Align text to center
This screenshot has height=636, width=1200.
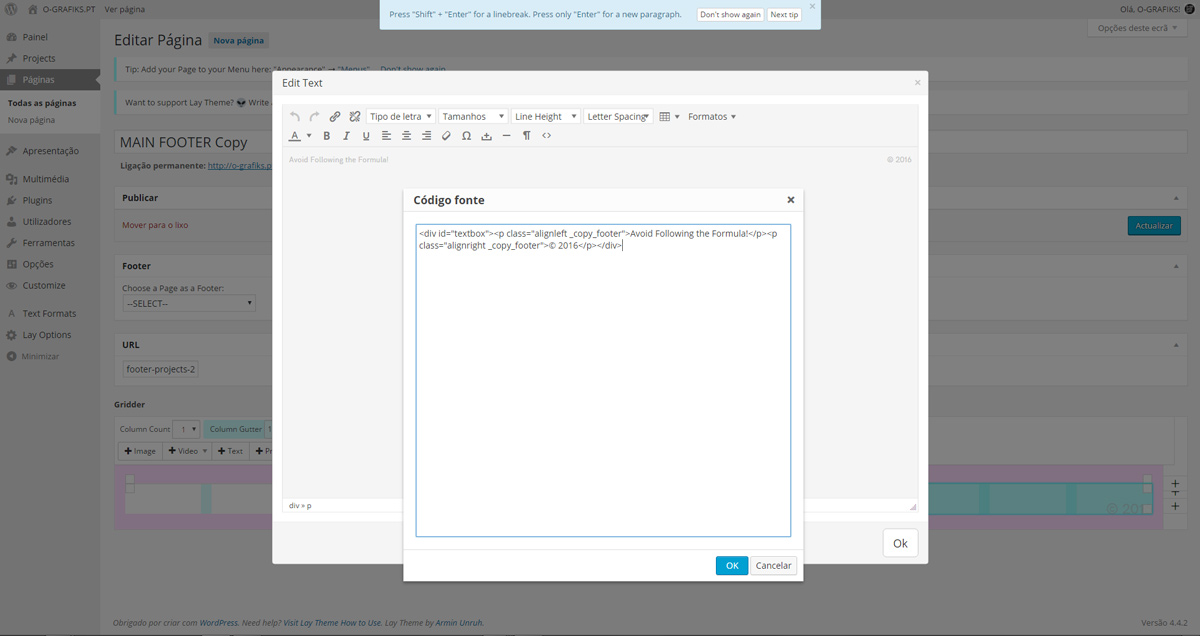406,136
